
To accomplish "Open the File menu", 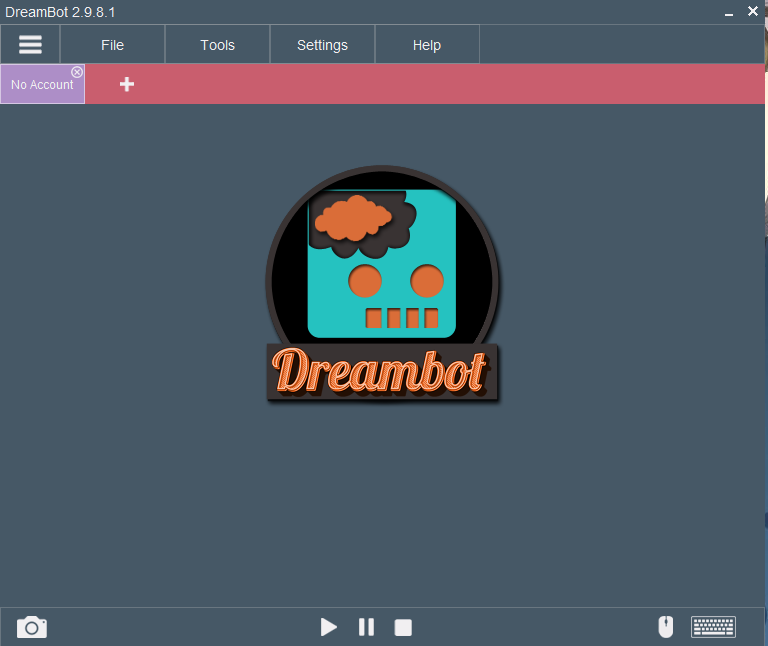I will [112, 45].
